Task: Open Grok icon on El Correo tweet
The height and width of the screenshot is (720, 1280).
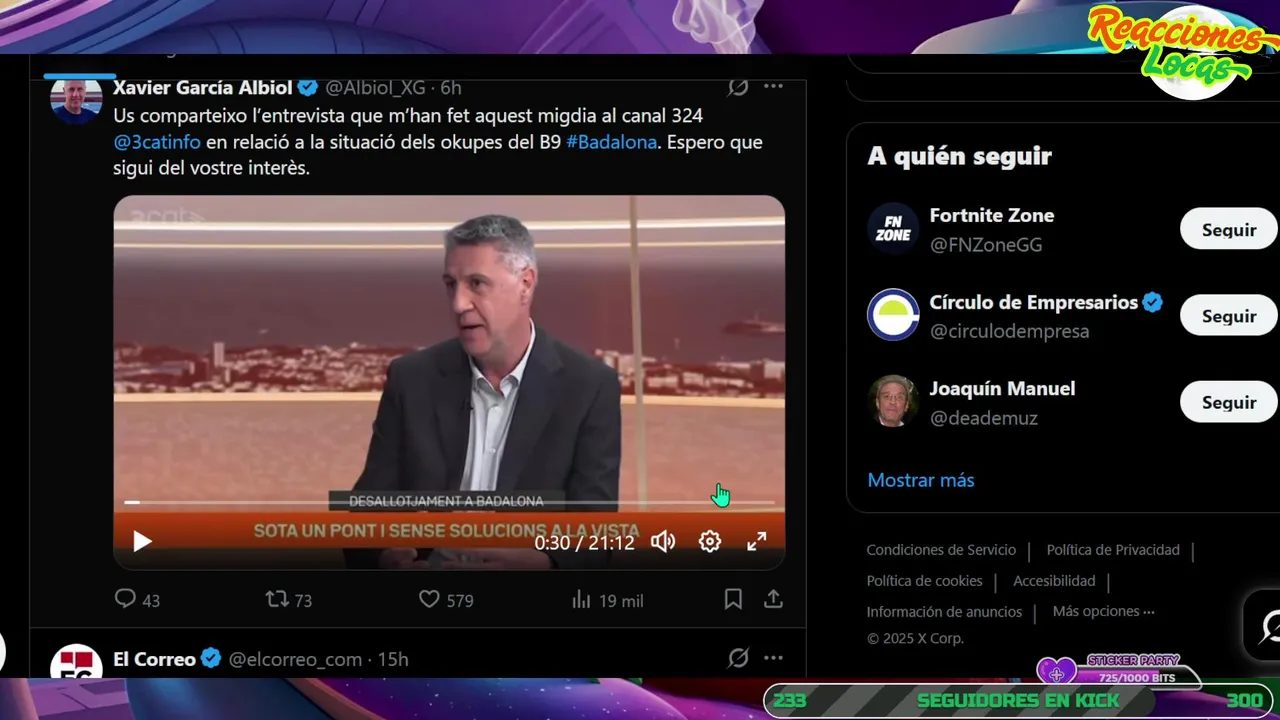Action: pos(738,658)
